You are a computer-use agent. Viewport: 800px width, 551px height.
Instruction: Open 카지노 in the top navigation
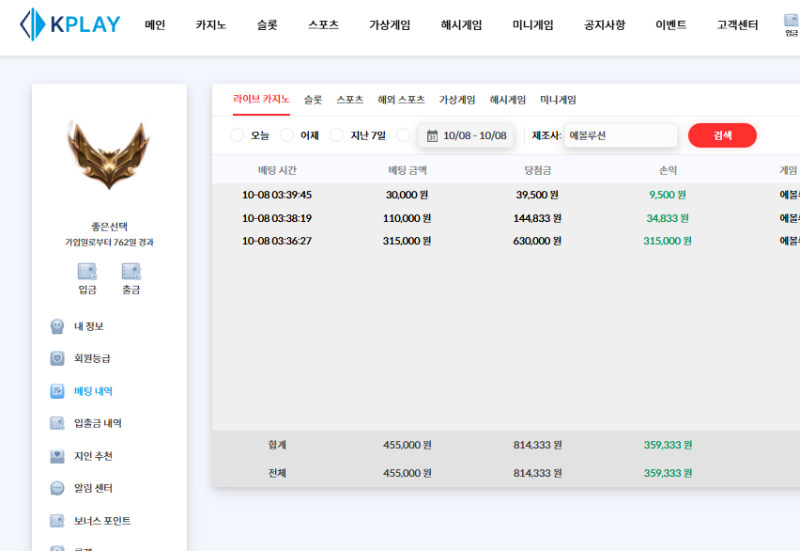pyautogui.click(x=210, y=25)
